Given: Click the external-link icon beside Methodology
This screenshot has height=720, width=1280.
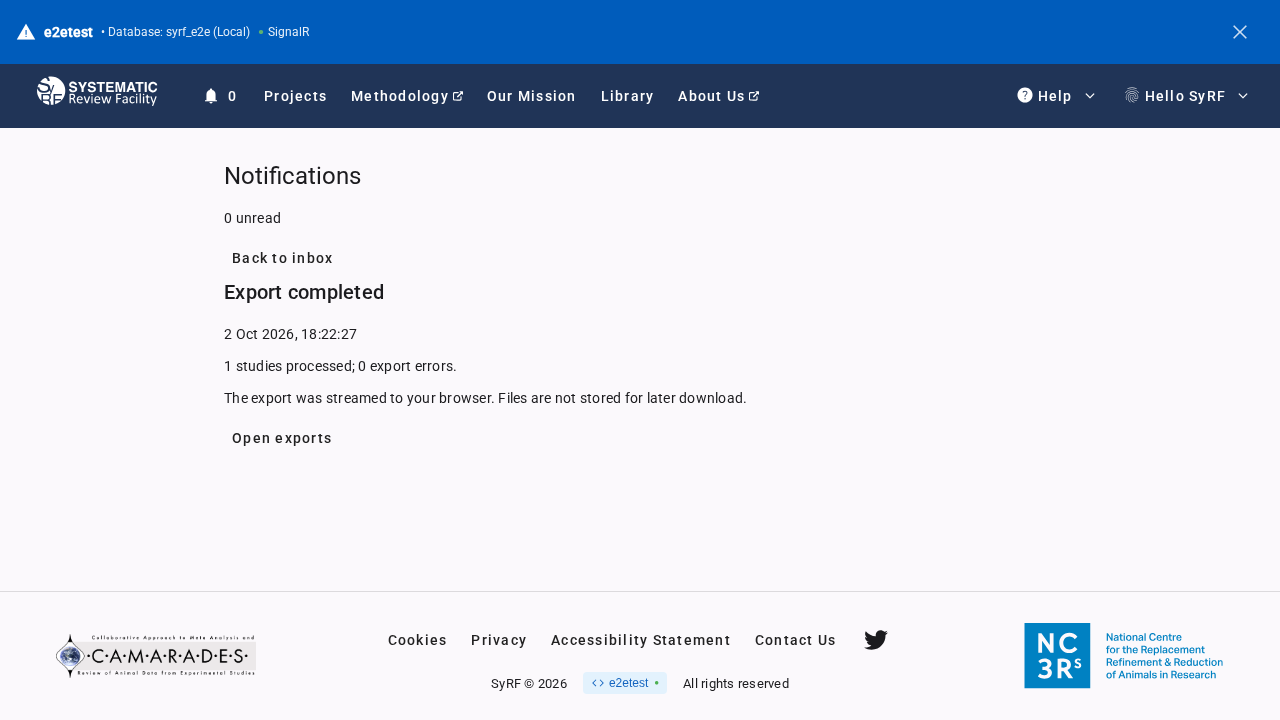Looking at the screenshot, I should coord(458,96).
